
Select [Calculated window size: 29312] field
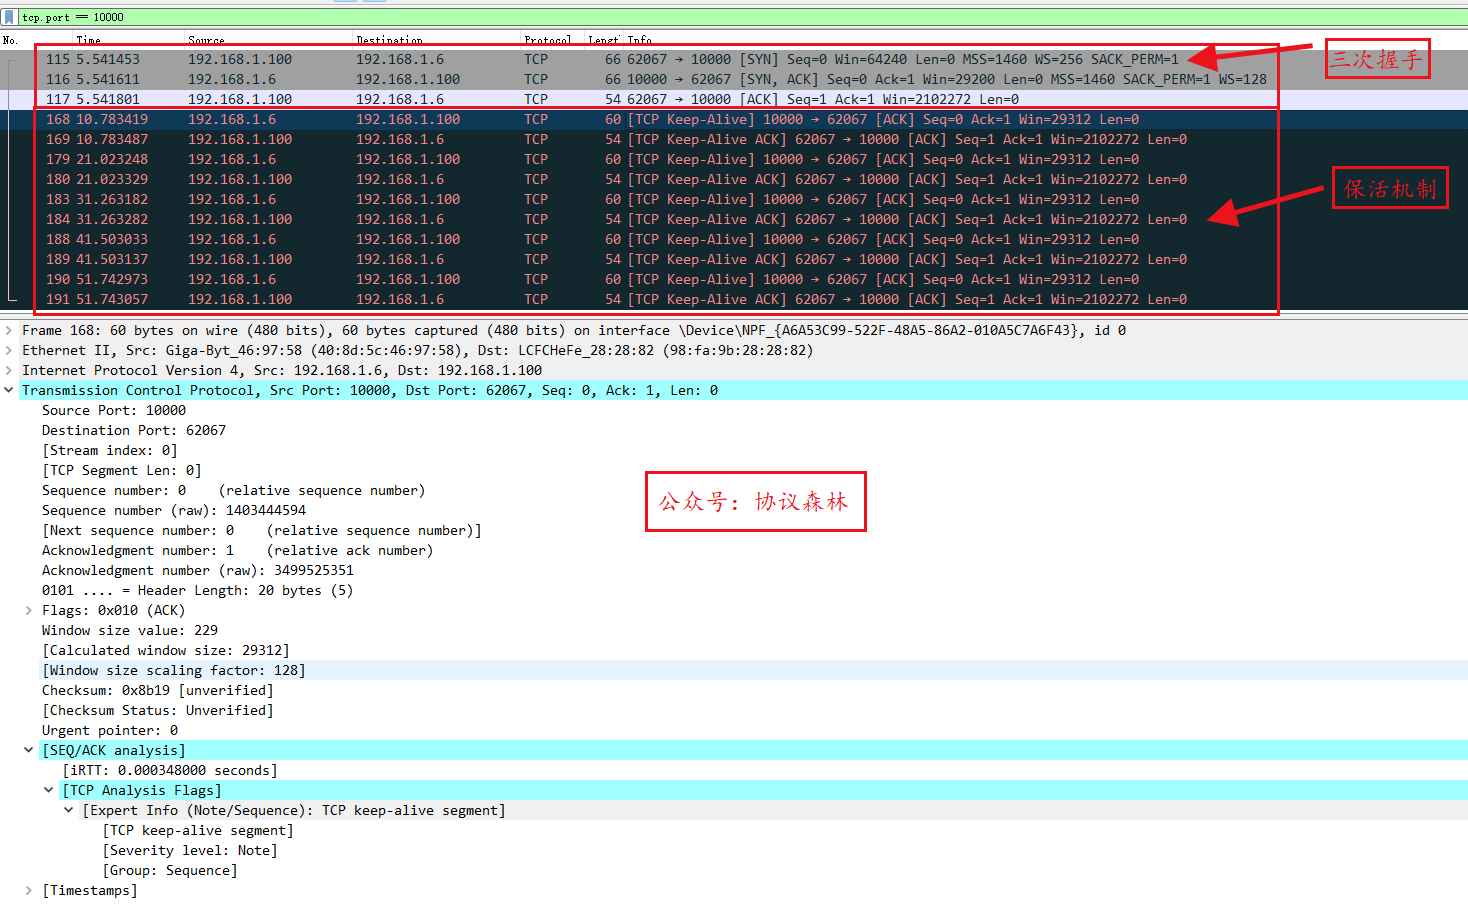click(166, 650)
